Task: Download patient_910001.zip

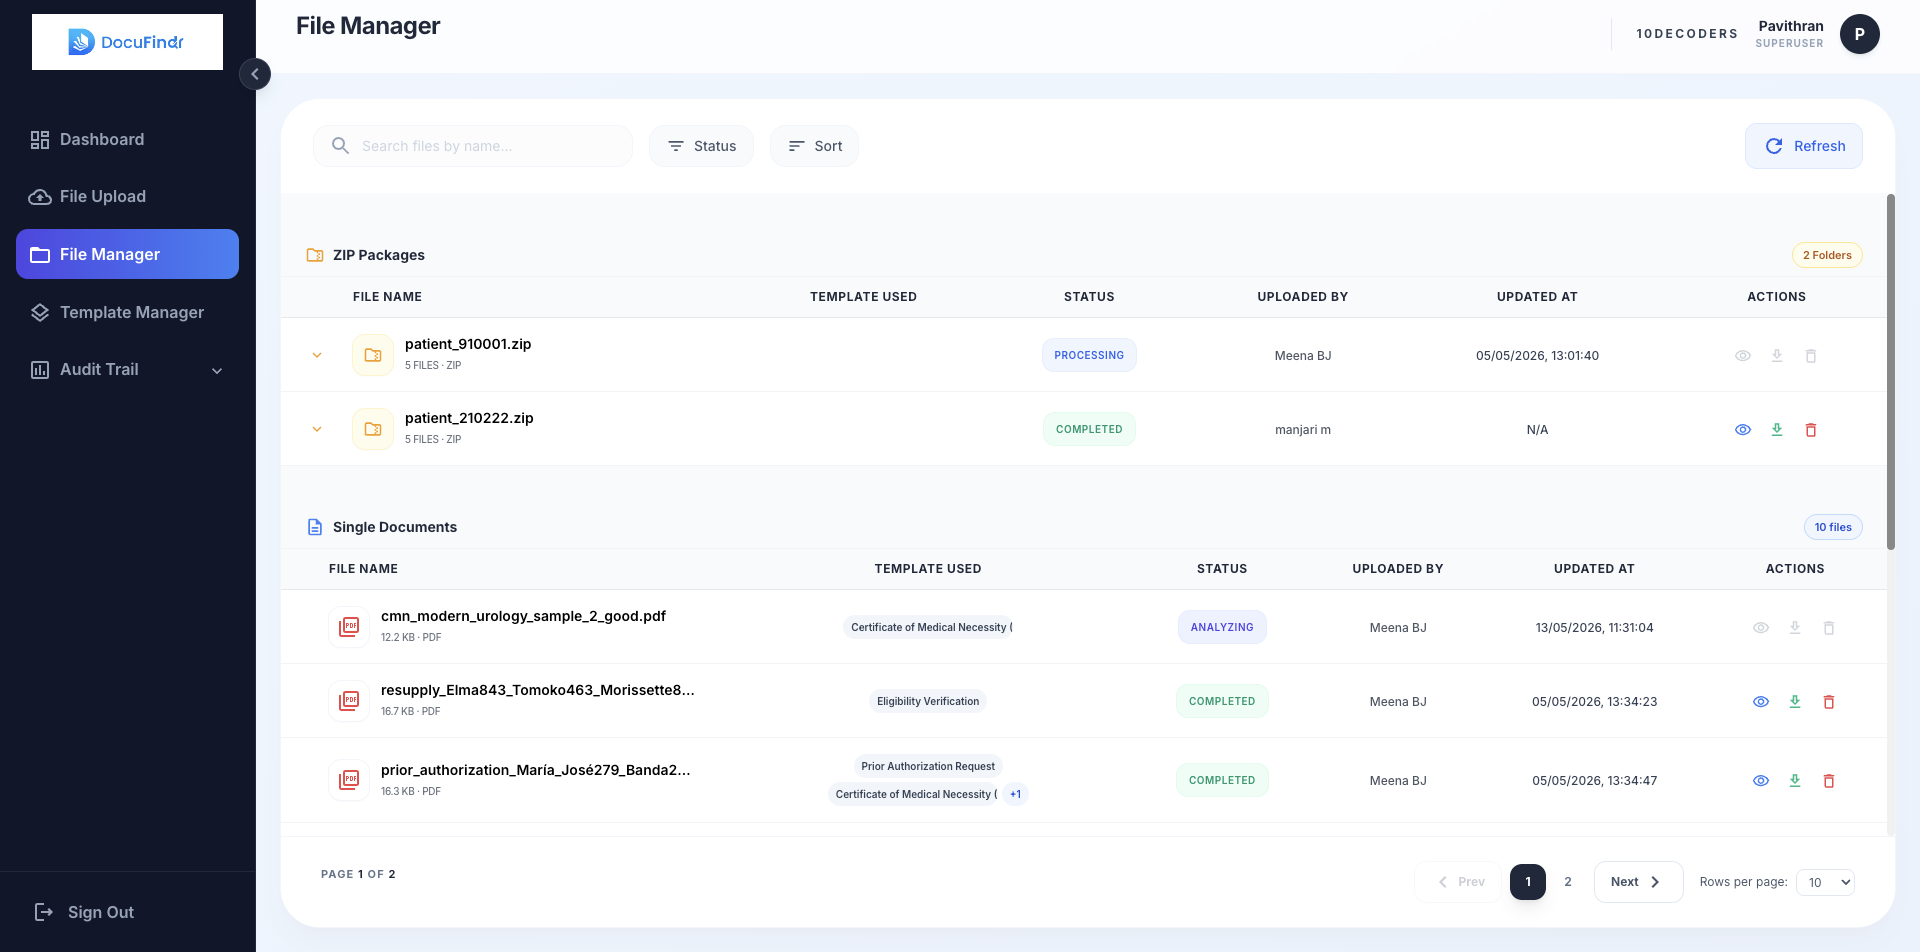Action: coord(1777,356)
